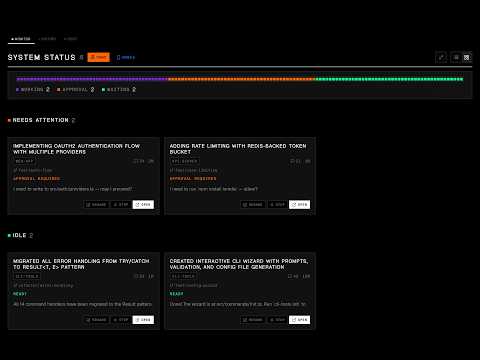Click the tag label on the CLI wizard card
480x360 pixels.
click(x=183, y=276)
